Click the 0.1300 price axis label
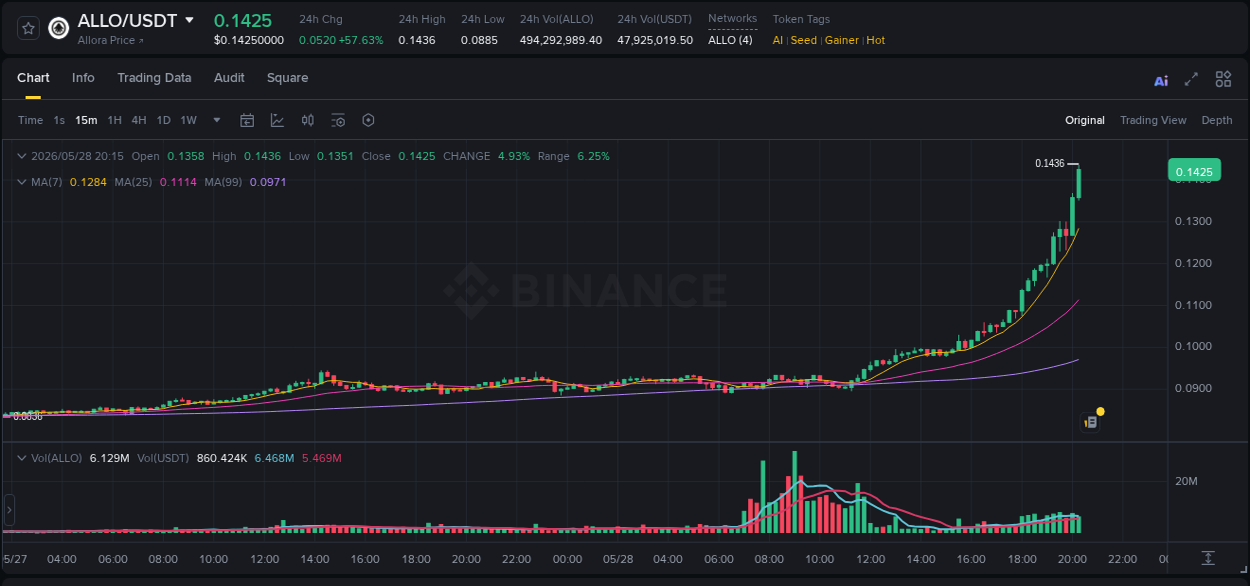This screenshot has height=586, width=1250. [1193, 221]
